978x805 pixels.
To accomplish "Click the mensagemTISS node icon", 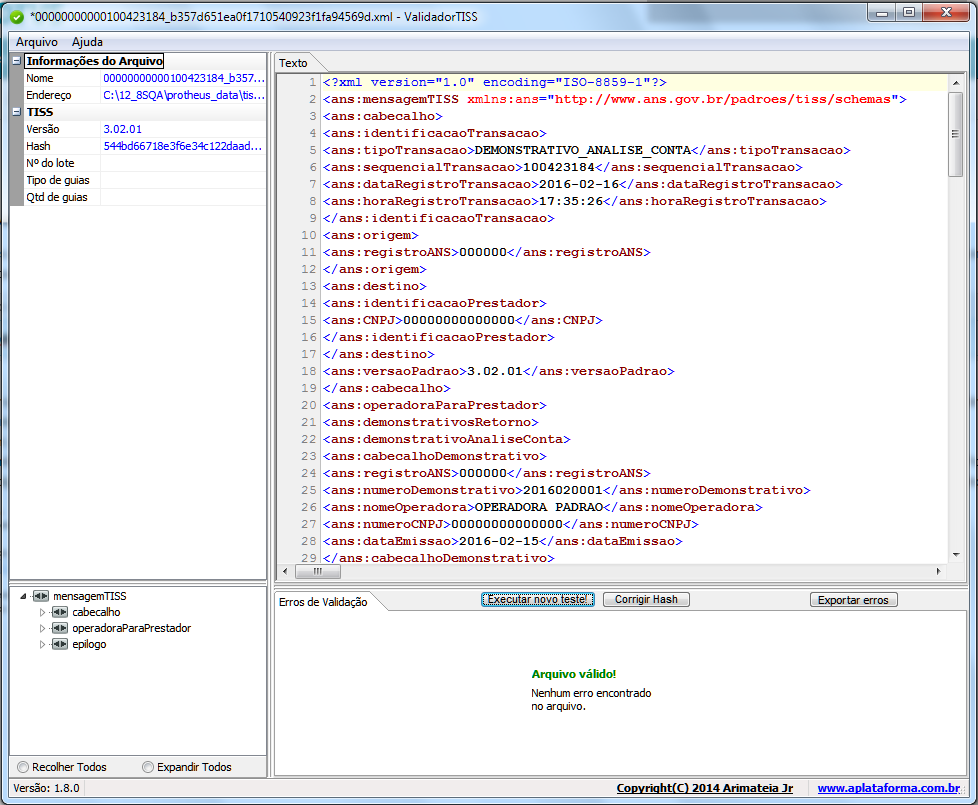I will click(x=41, y=596).
